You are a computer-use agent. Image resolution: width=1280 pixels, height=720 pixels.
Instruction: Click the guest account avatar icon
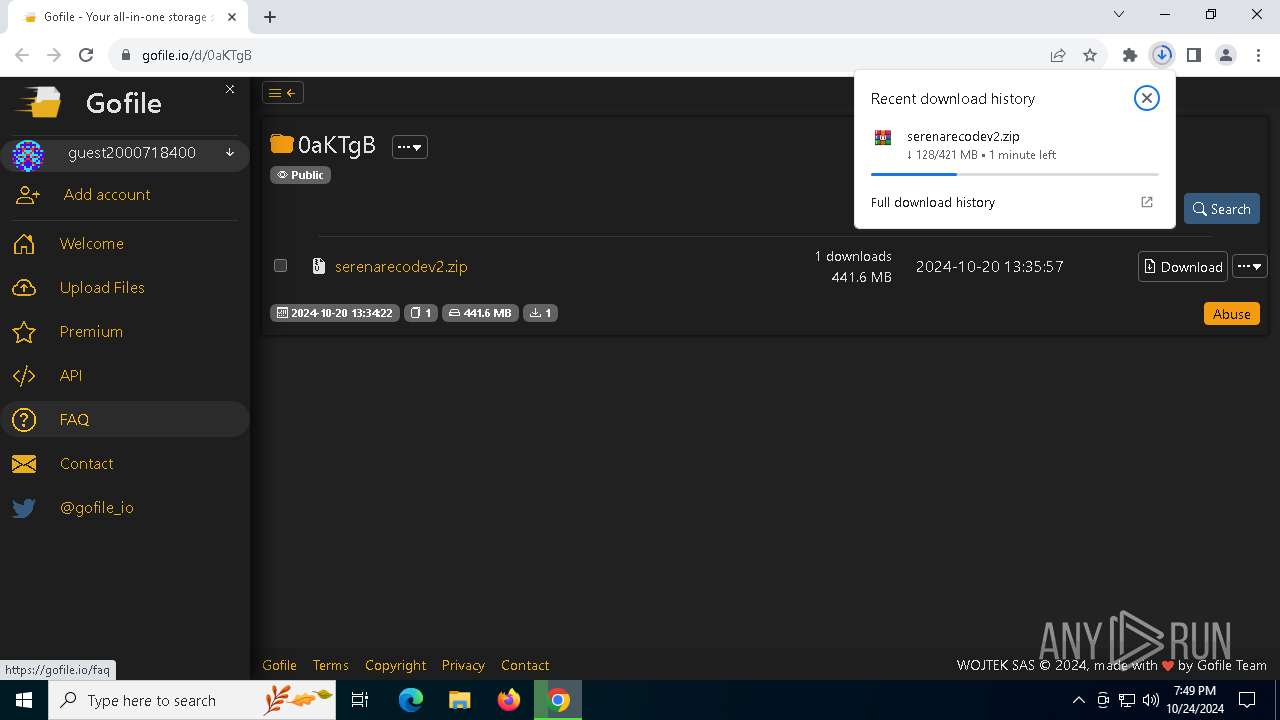pyautogui.click(x=28, y=156)
